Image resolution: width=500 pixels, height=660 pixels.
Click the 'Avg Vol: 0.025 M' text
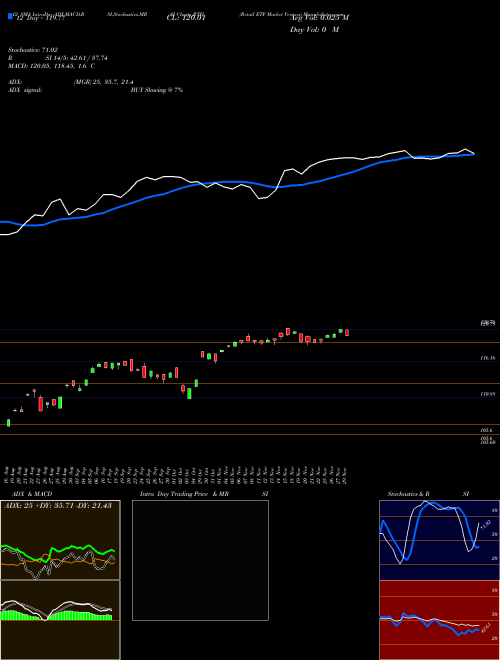319,18
